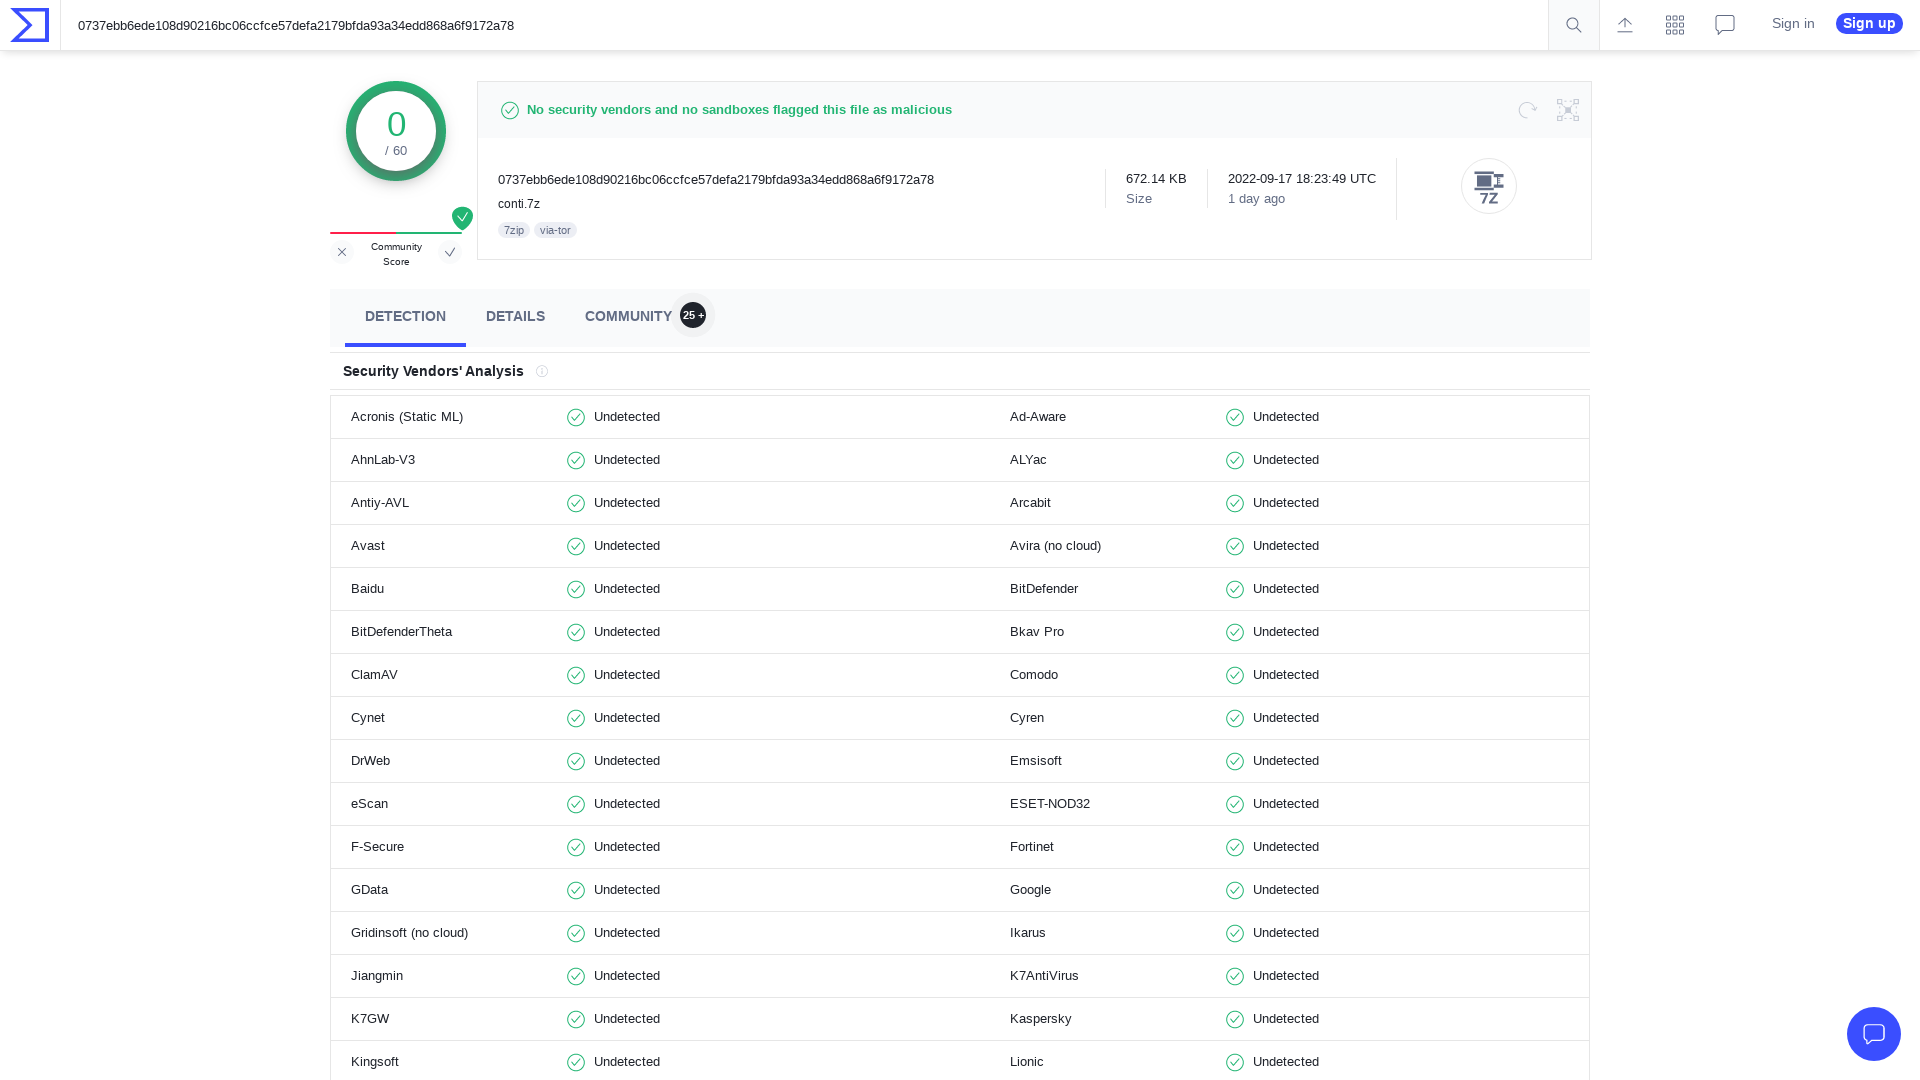
Task: Click the conti.7z file name
Action: [519, 204]
